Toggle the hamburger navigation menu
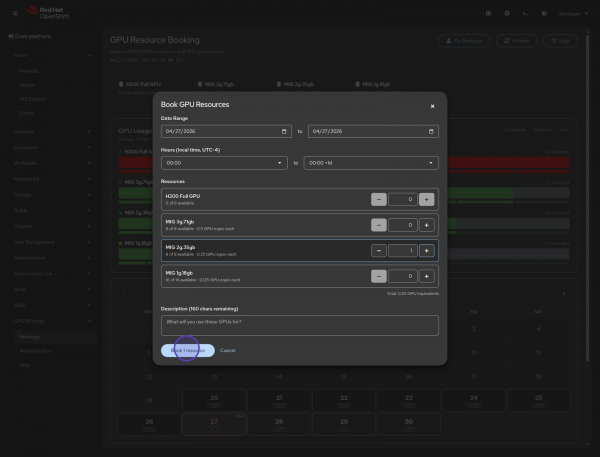This screenshot has height=457, width=600. click(15, 13)
